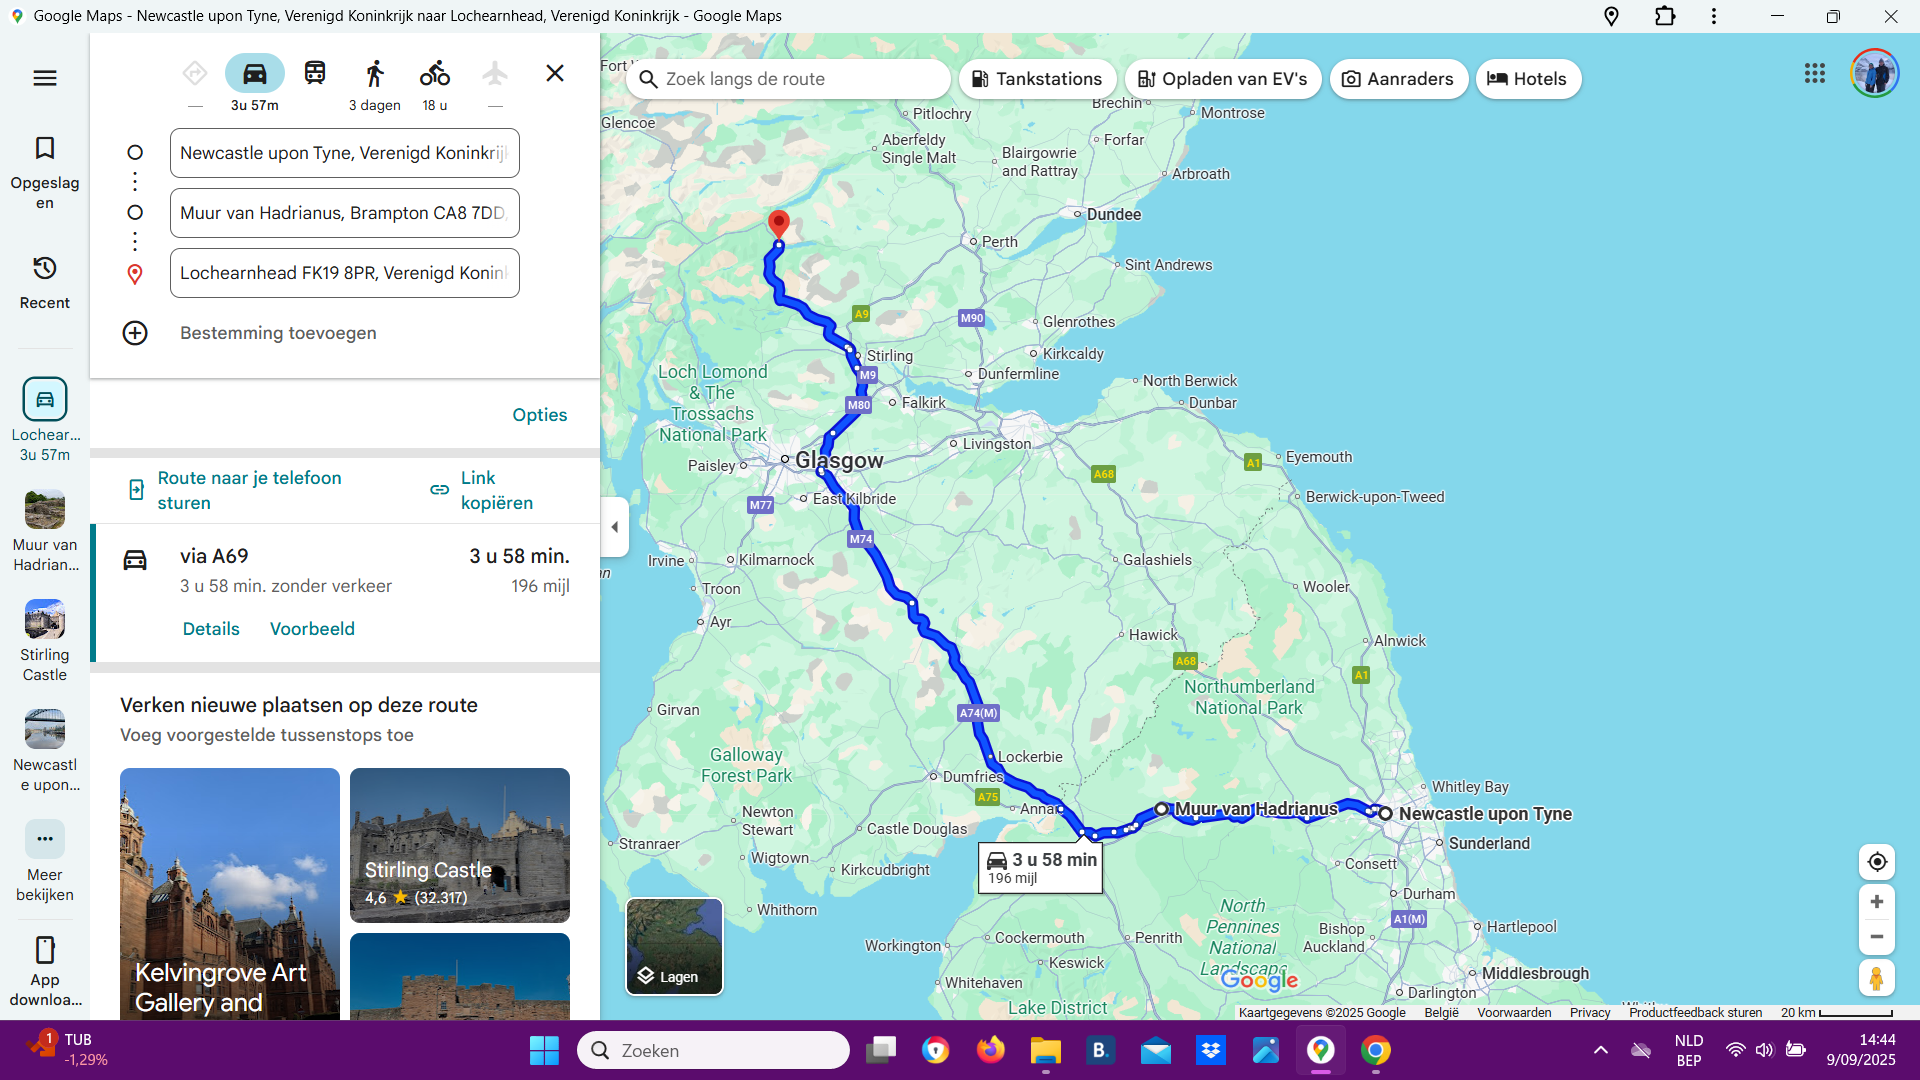Select the driving travel mode icon

[254, 74]
